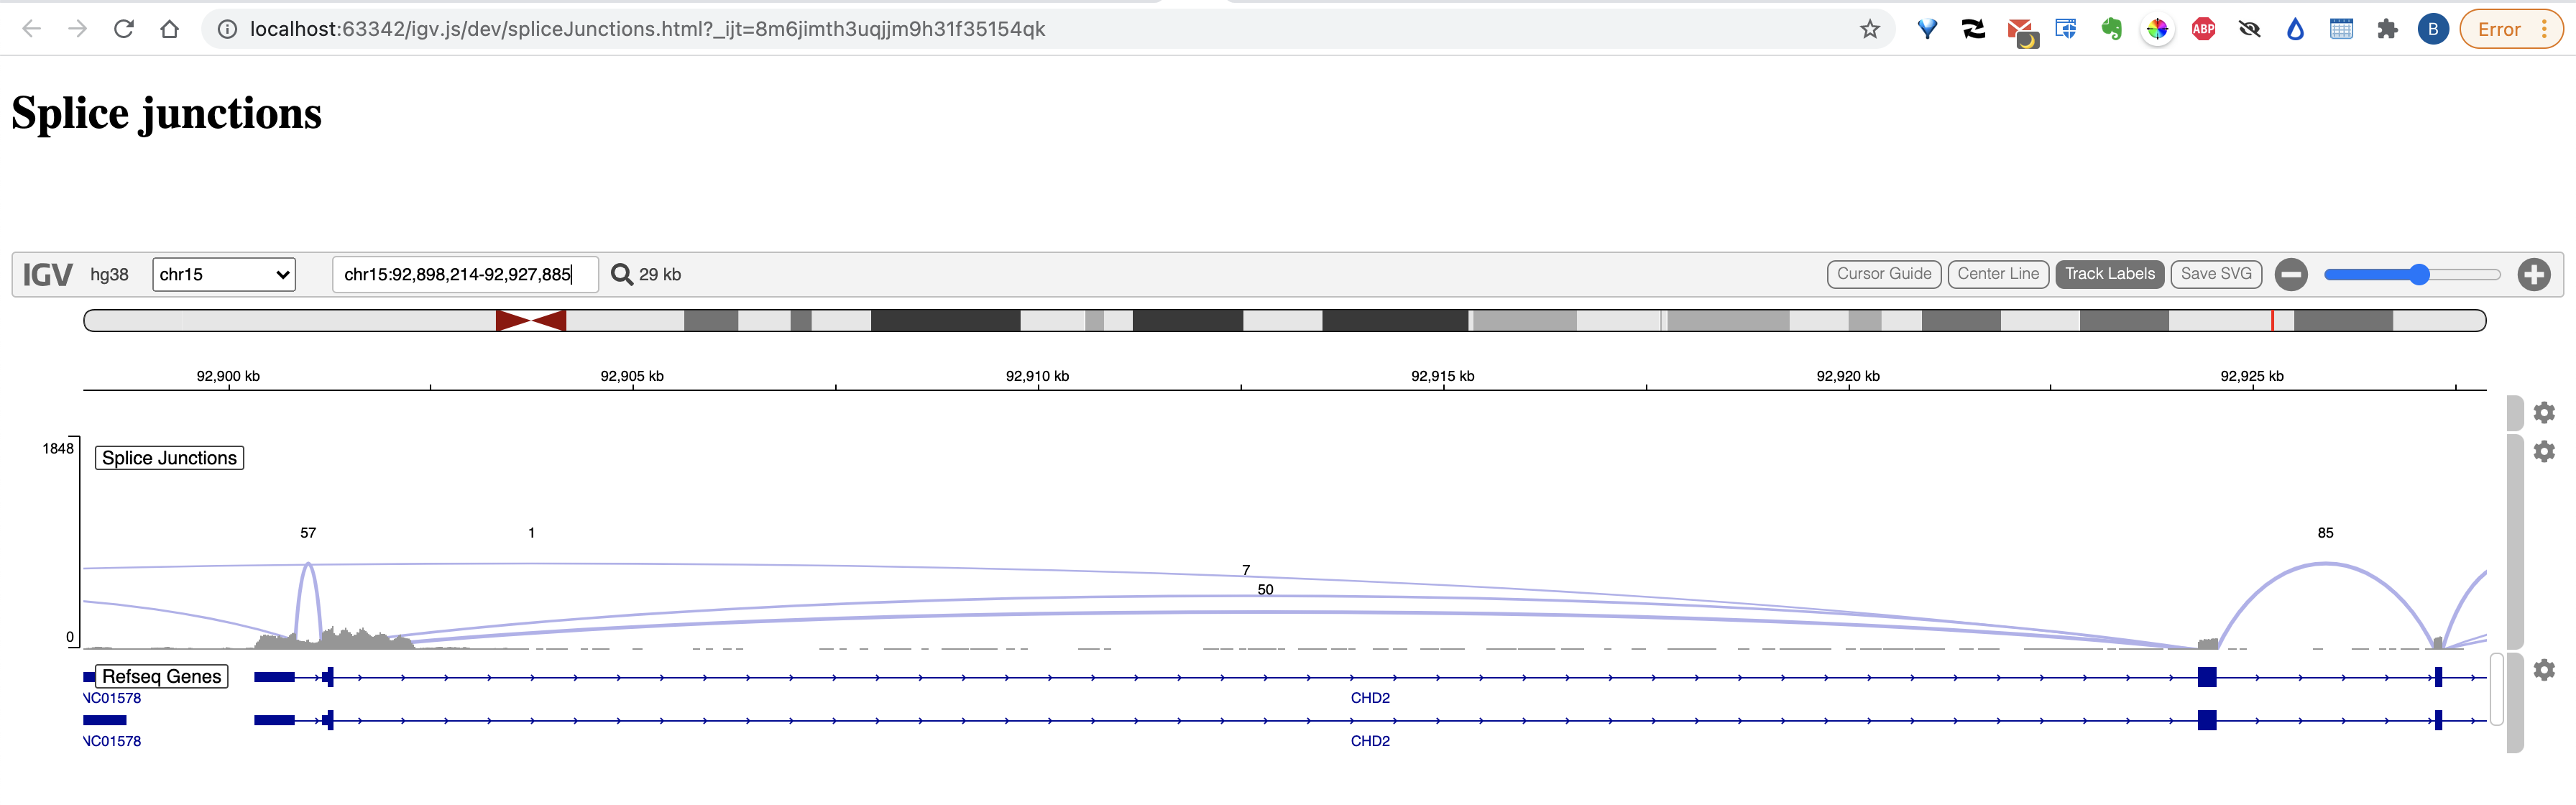Image resolution: width=2576 pixels, height=805 pixels.
Task: Open the topmost track gear icon
Action: point(2545,411)
